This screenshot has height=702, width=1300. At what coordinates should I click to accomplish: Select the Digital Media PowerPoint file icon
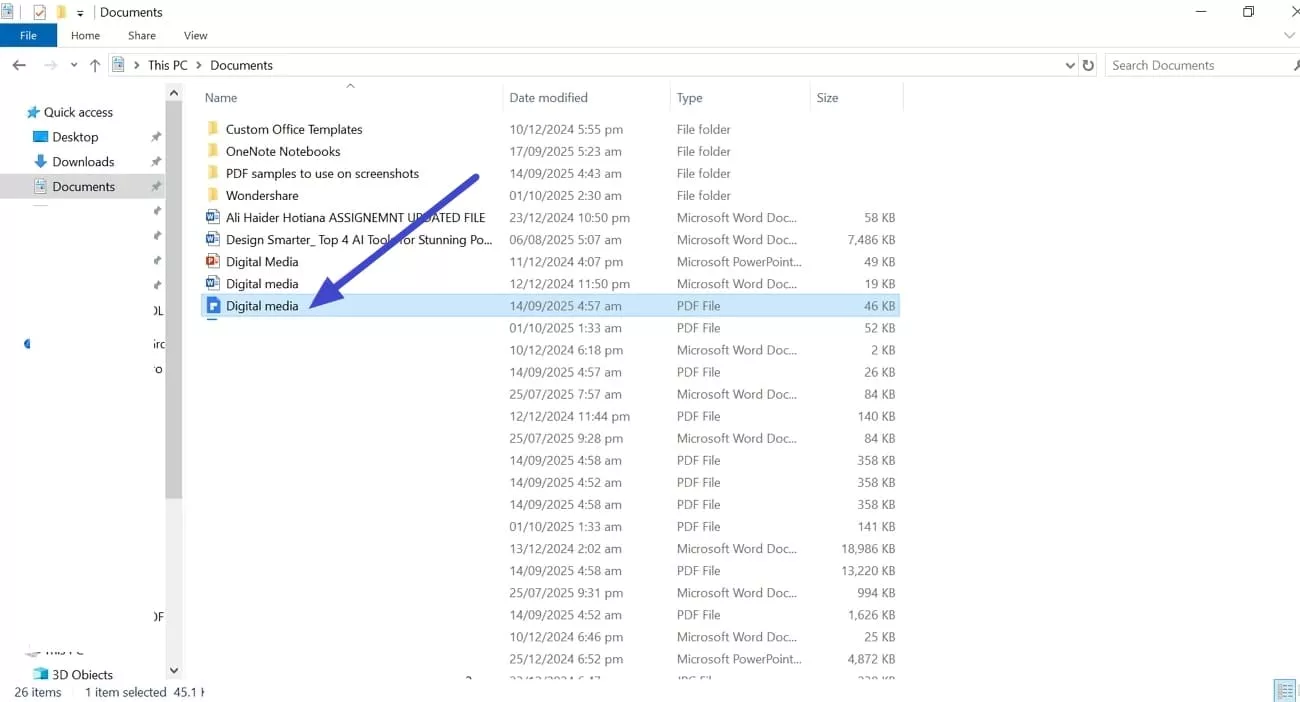(x=212, y=262)
